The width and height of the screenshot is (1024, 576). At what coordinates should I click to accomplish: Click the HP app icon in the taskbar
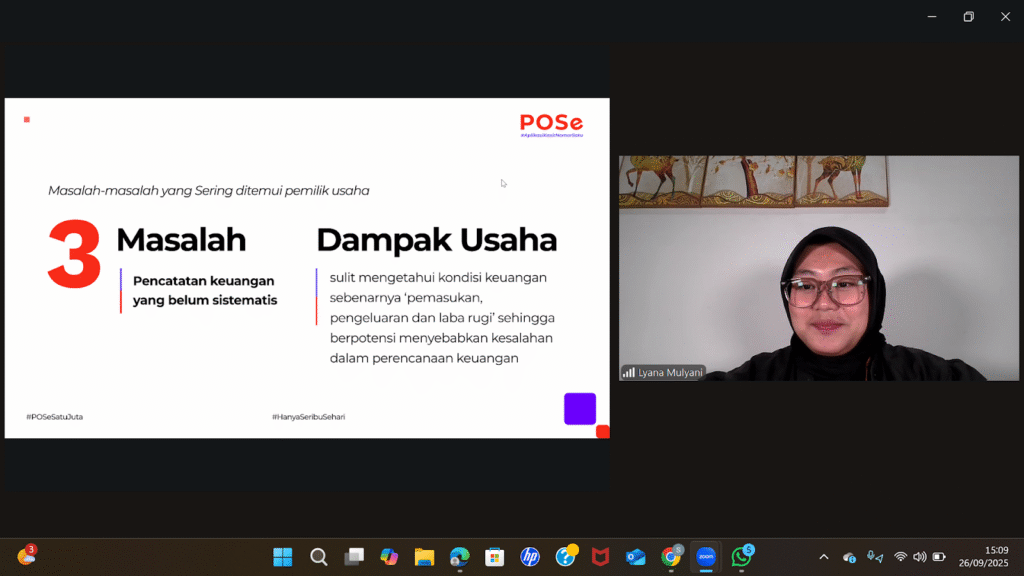click(x=530, y=557)
